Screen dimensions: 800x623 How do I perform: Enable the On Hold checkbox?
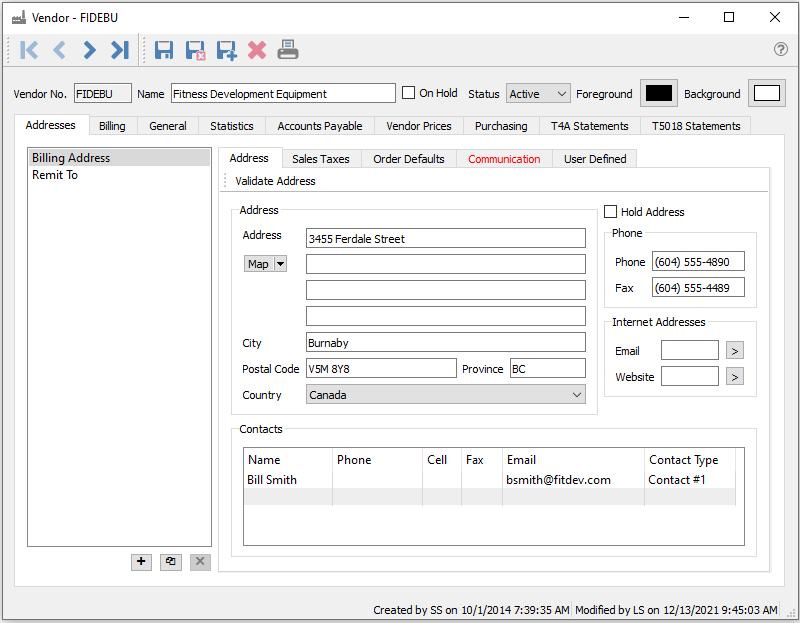pyautogui.click(x=409, y=93)
